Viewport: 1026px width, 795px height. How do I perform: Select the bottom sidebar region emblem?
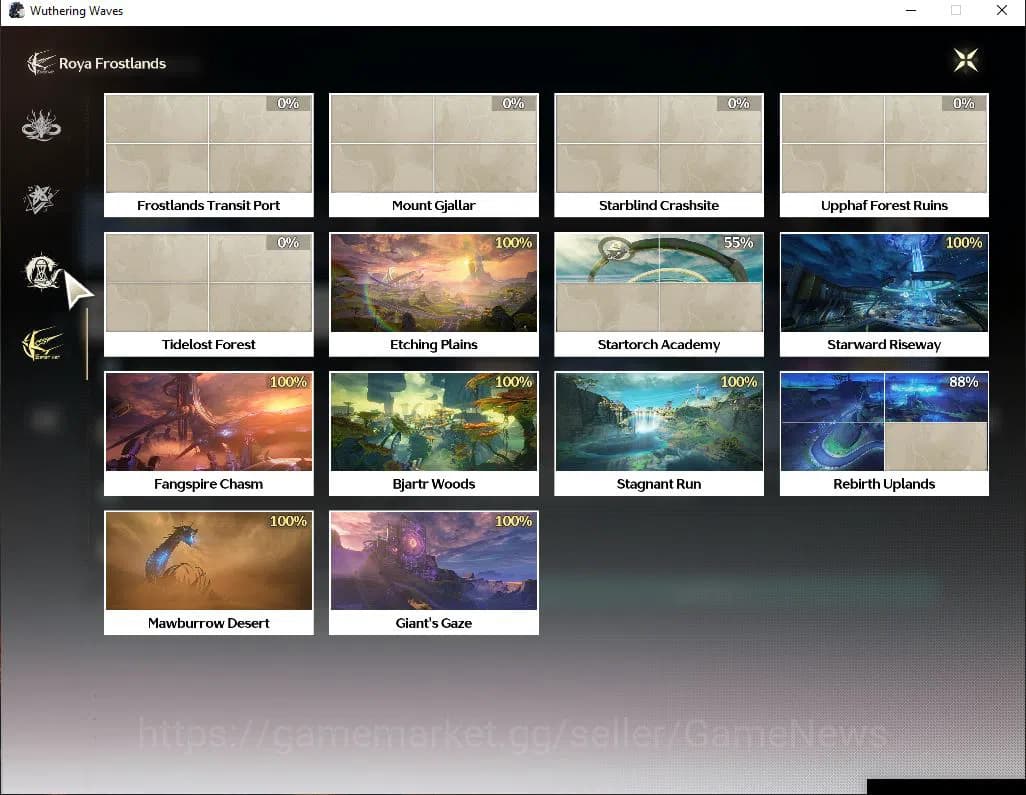point(42,345)
